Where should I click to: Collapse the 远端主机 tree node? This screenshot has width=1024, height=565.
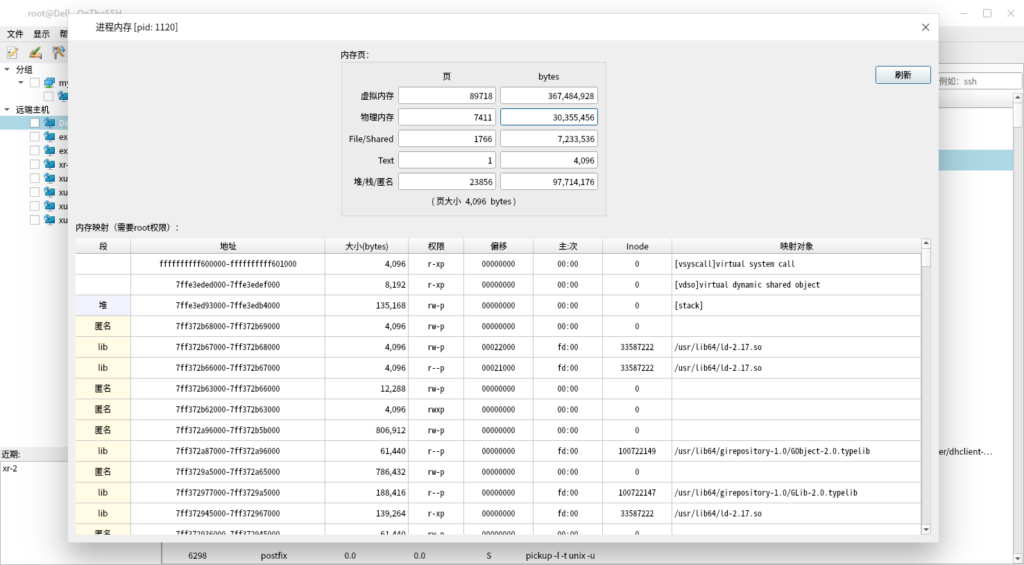point(7,110)
